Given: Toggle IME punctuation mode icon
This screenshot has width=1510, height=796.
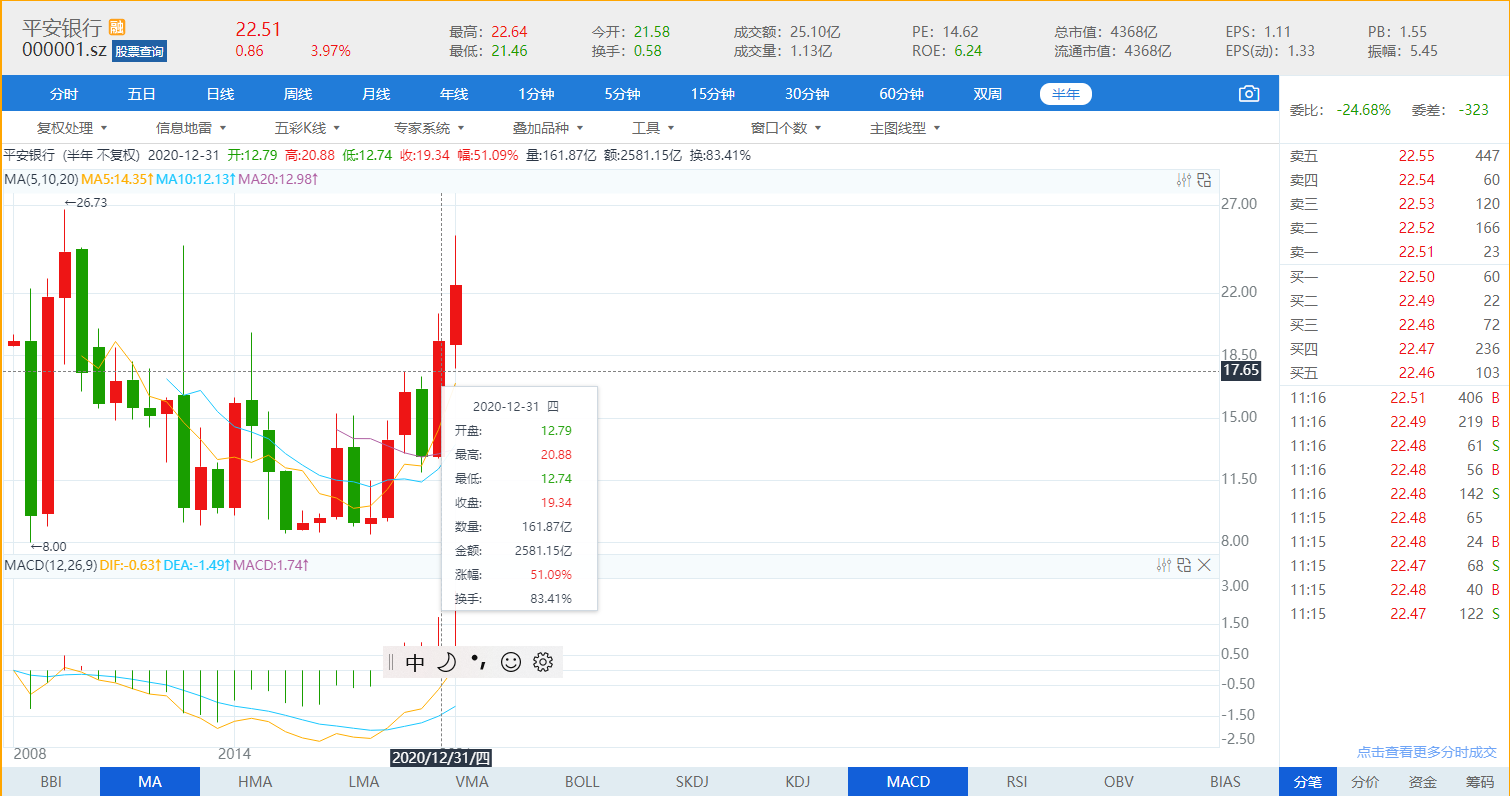Looking at the screenshot, I should (479, 662).
